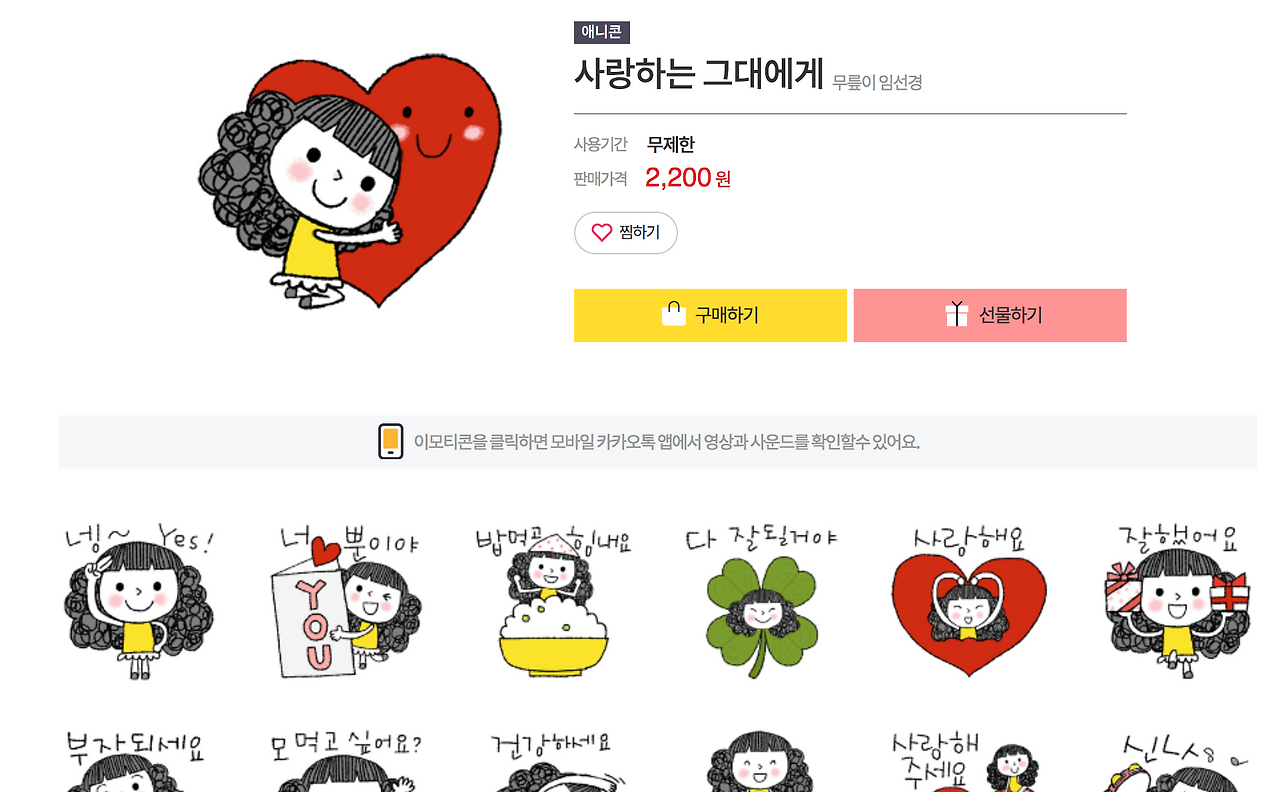Click the shopping bag icon in 구매하기
This screenshot has width=1280, height=792.
point(674,314)
